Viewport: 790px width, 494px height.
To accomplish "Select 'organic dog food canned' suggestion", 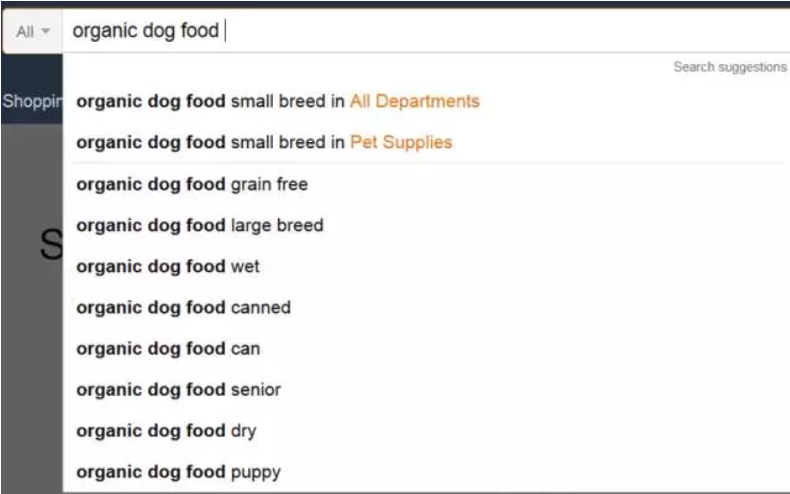I will pos(183,307).
